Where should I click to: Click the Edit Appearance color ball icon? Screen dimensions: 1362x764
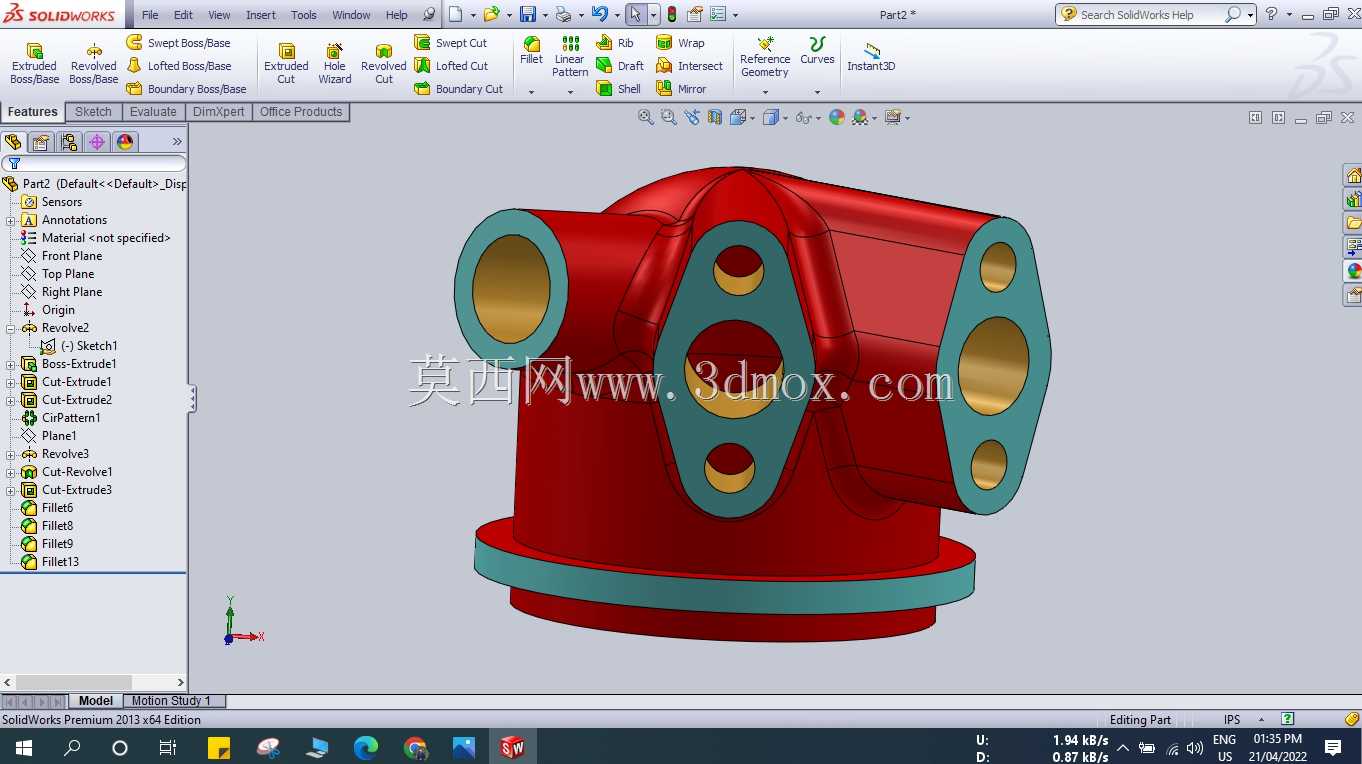(837, 117)
